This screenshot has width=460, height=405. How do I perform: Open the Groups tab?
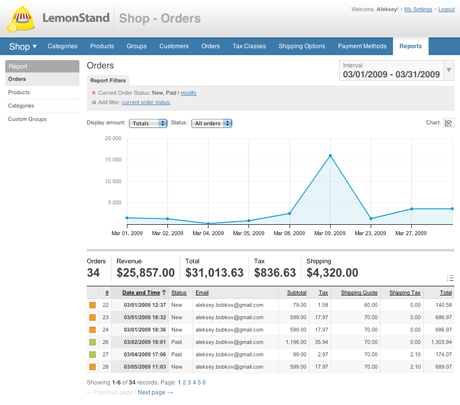coord(137,46)
